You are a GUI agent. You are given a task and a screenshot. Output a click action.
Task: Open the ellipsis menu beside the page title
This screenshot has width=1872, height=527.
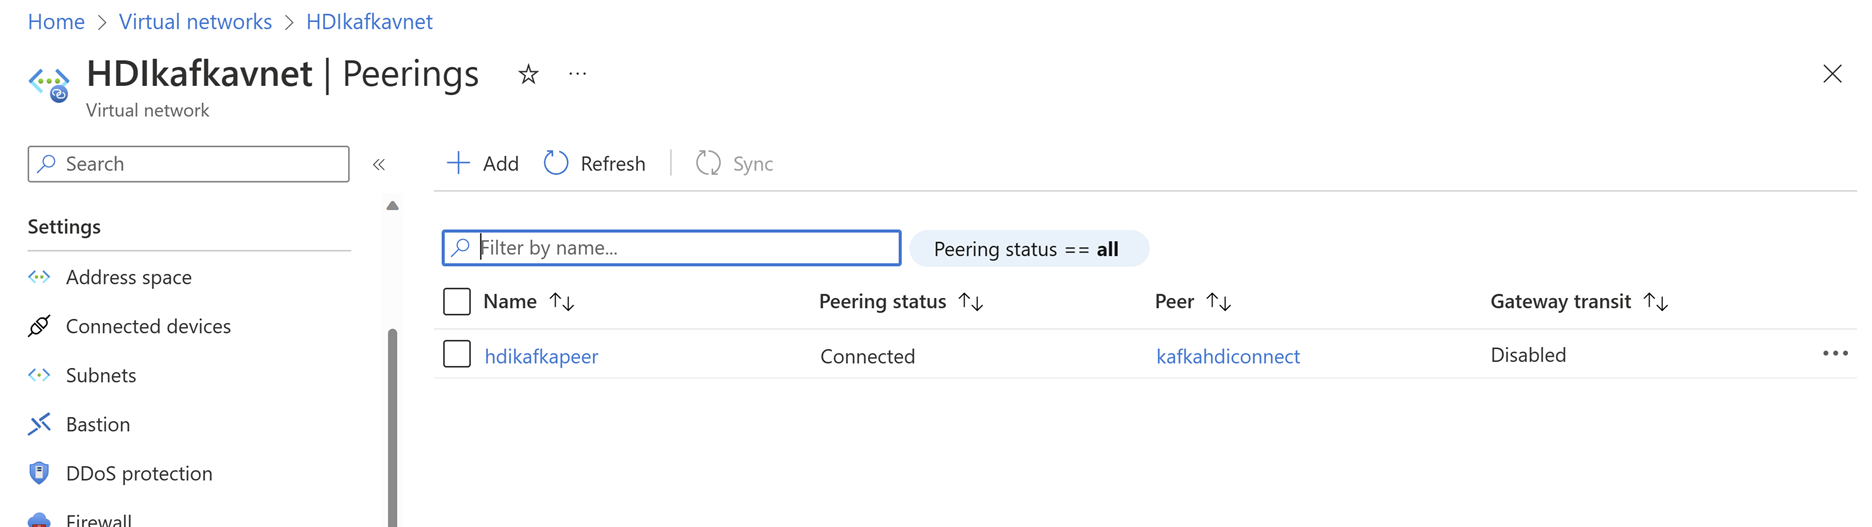577,74
